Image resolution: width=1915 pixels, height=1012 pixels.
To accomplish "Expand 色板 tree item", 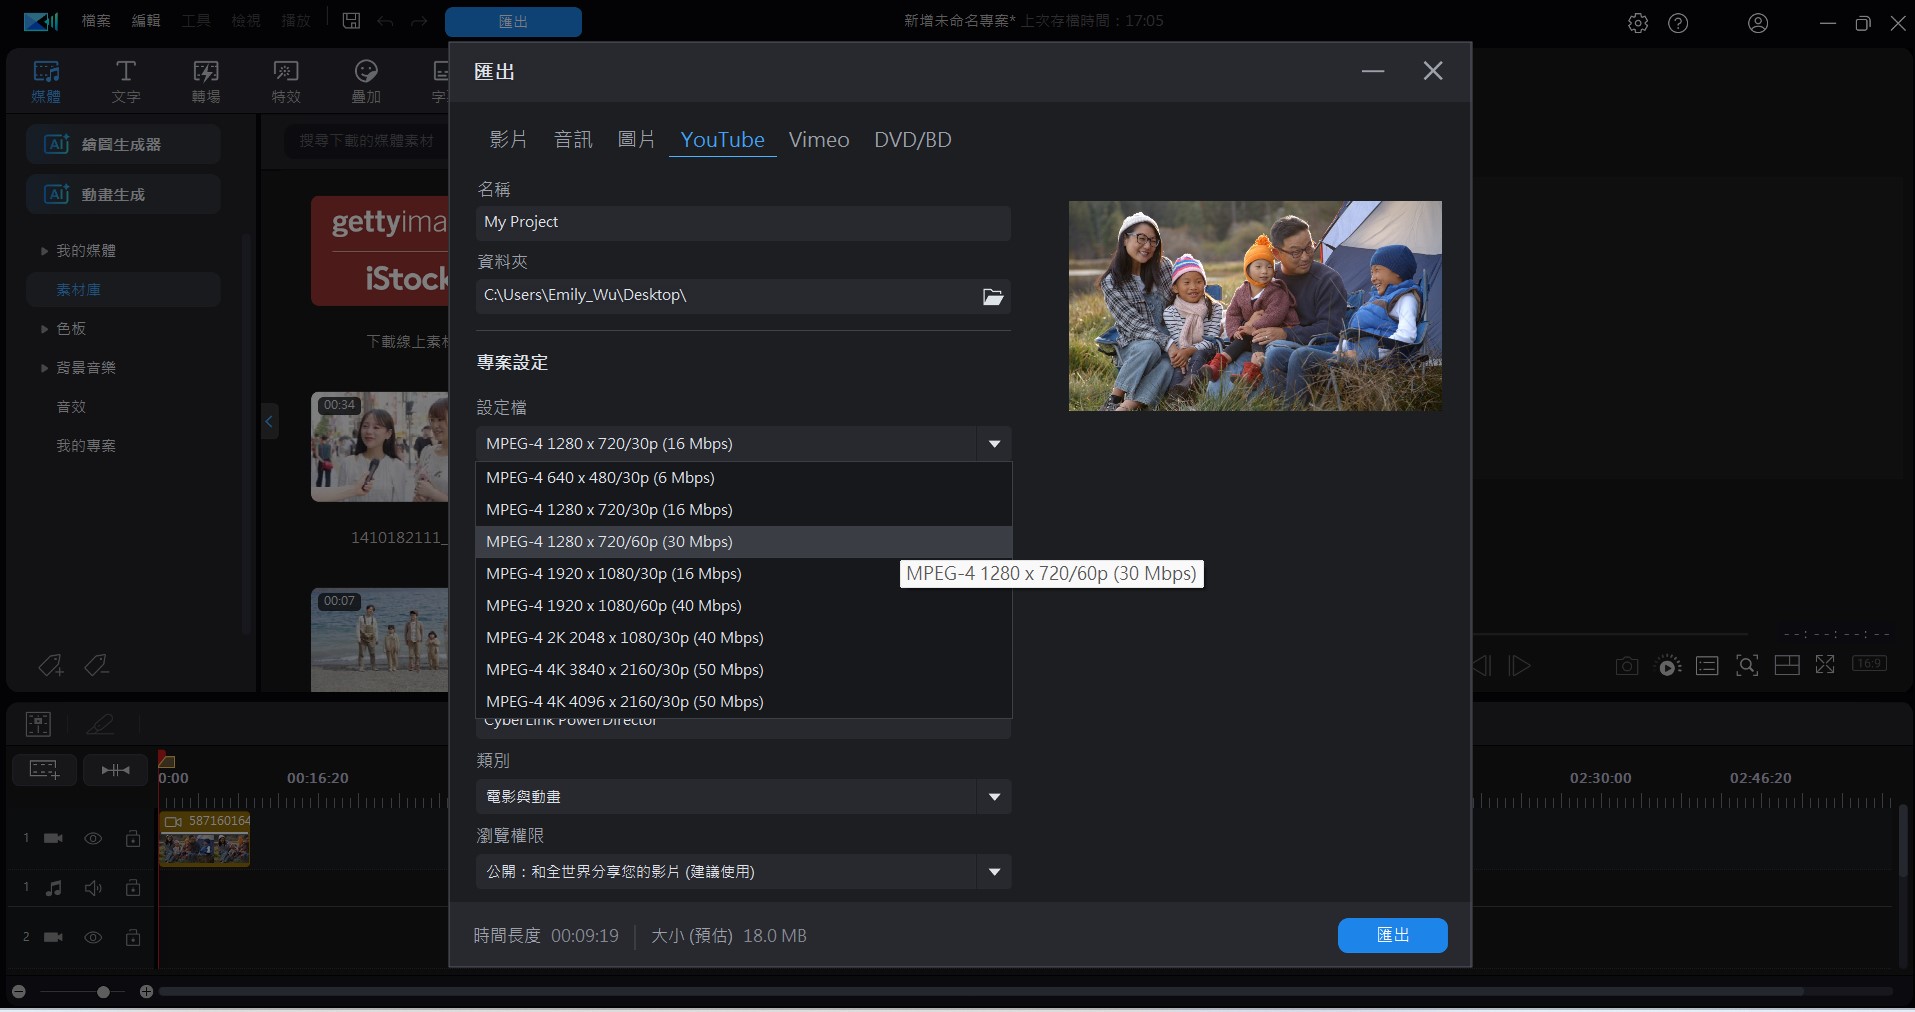I will point(44,329).
